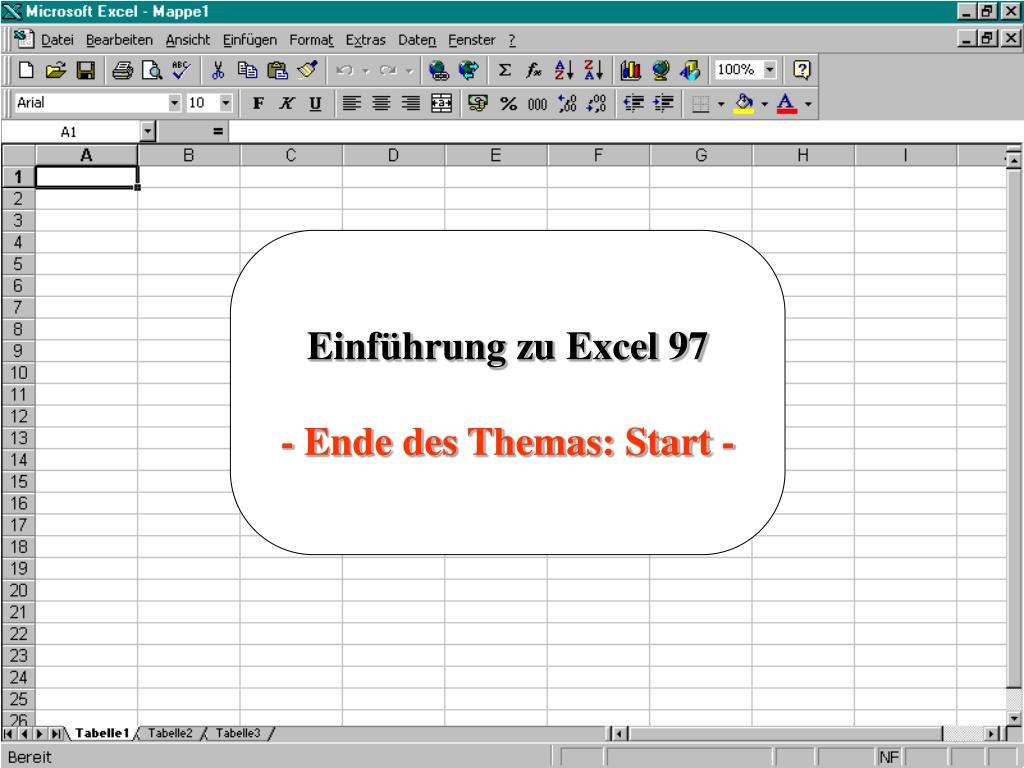
Task: Select row 10 header
Action: [18, 373]
